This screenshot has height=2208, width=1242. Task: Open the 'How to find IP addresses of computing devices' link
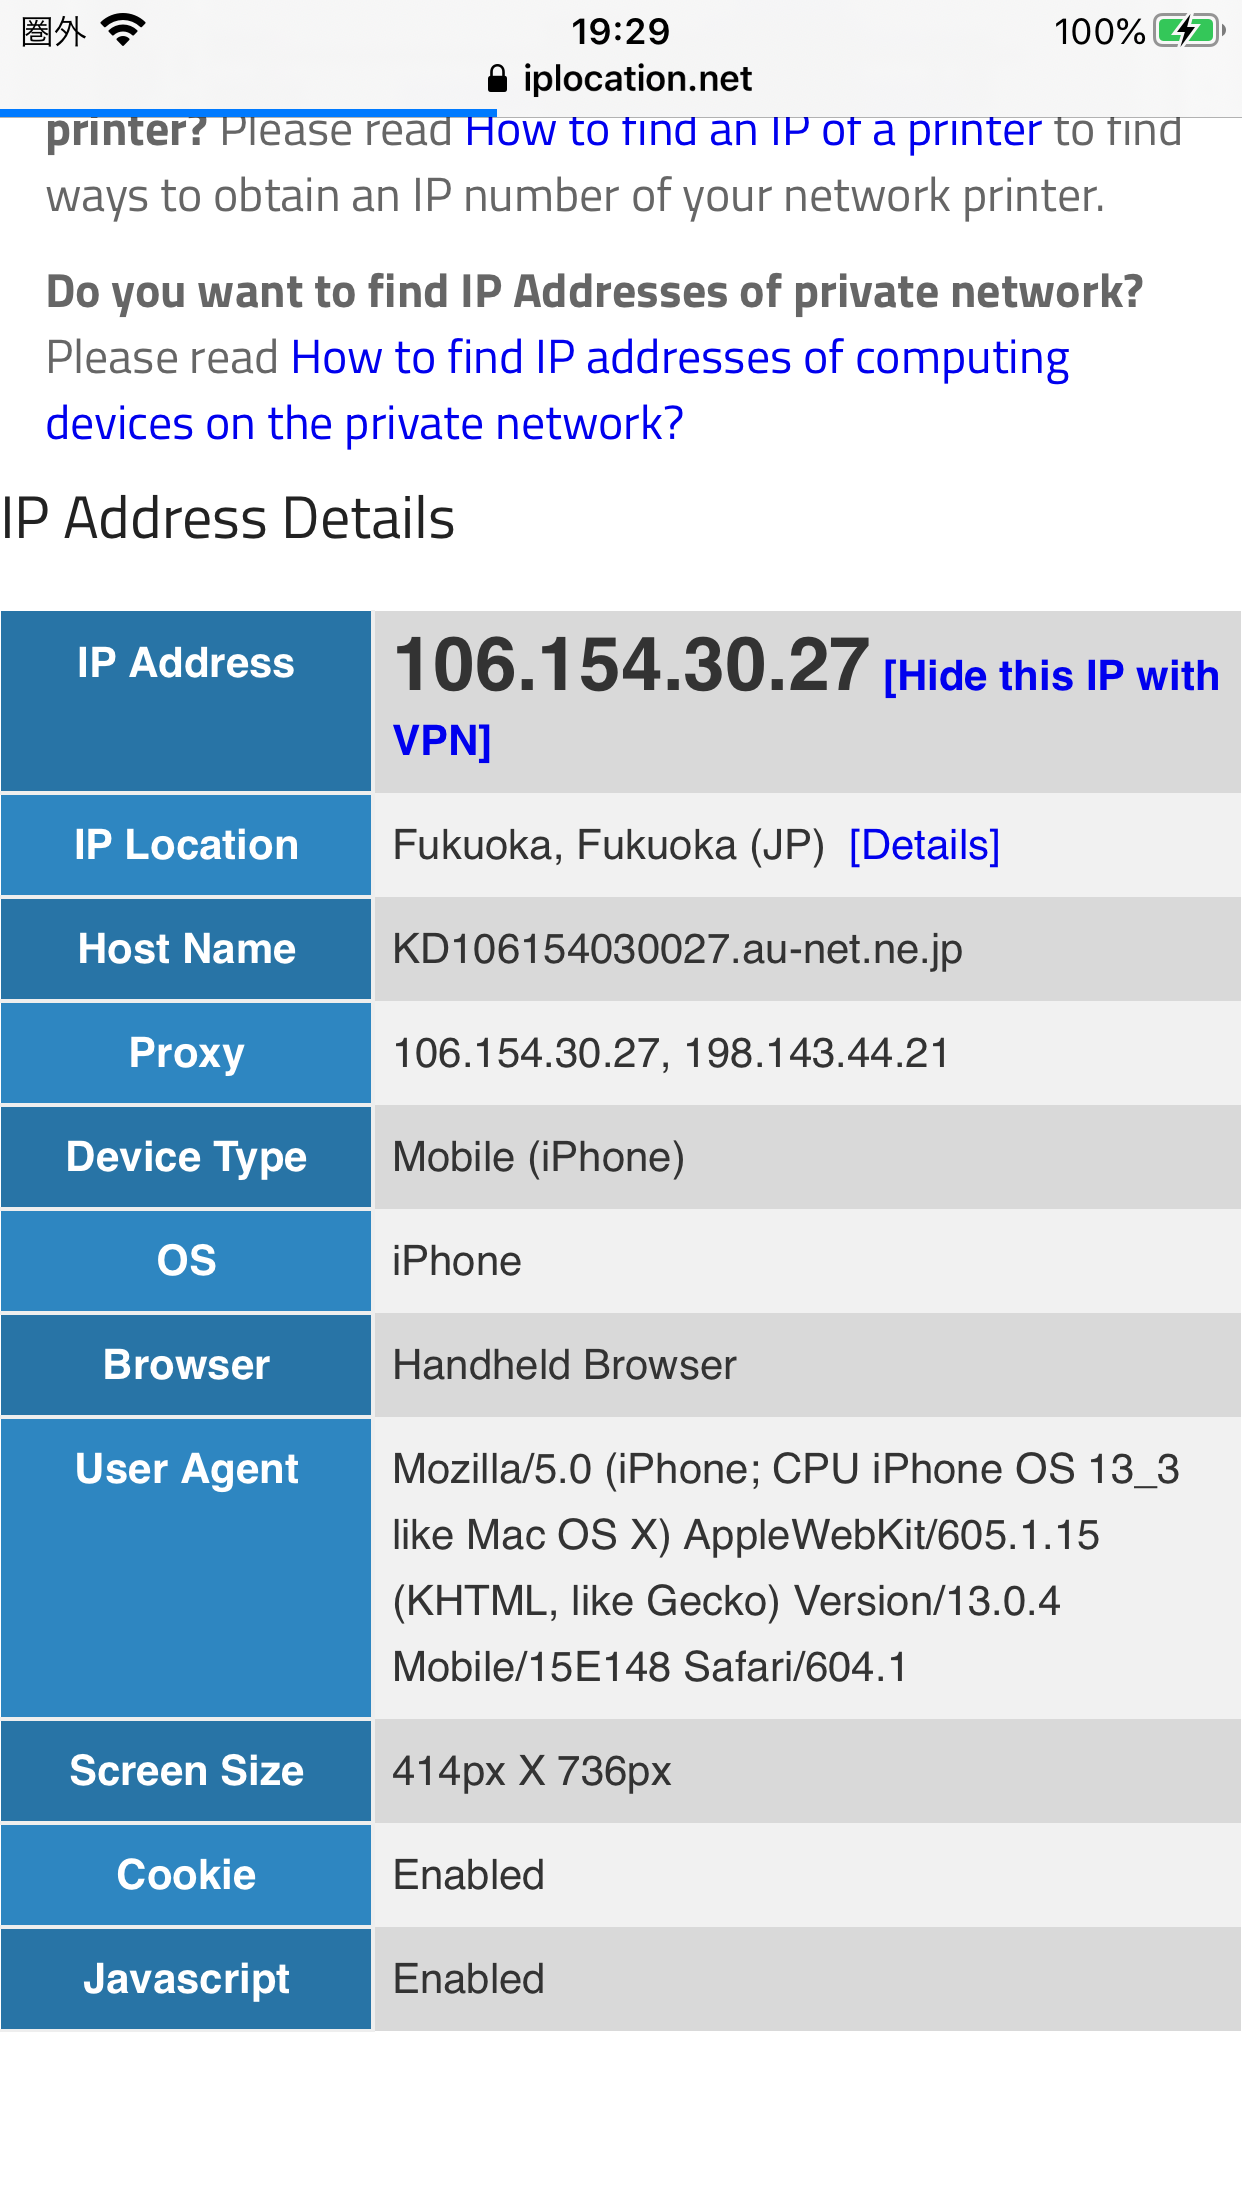tap(679, 358)
